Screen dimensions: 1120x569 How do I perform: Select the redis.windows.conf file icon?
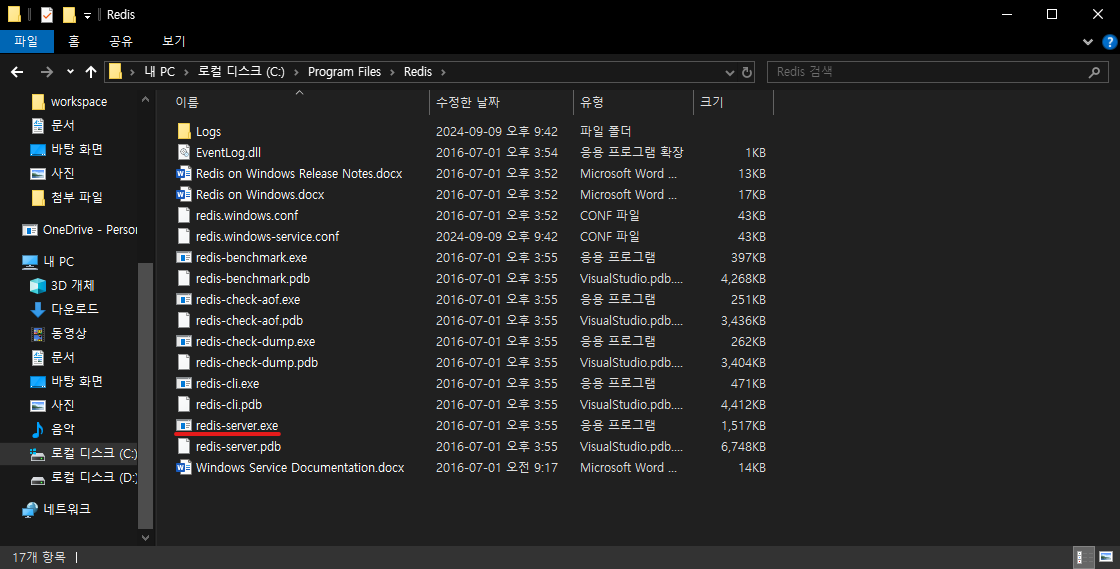(184, 216)
